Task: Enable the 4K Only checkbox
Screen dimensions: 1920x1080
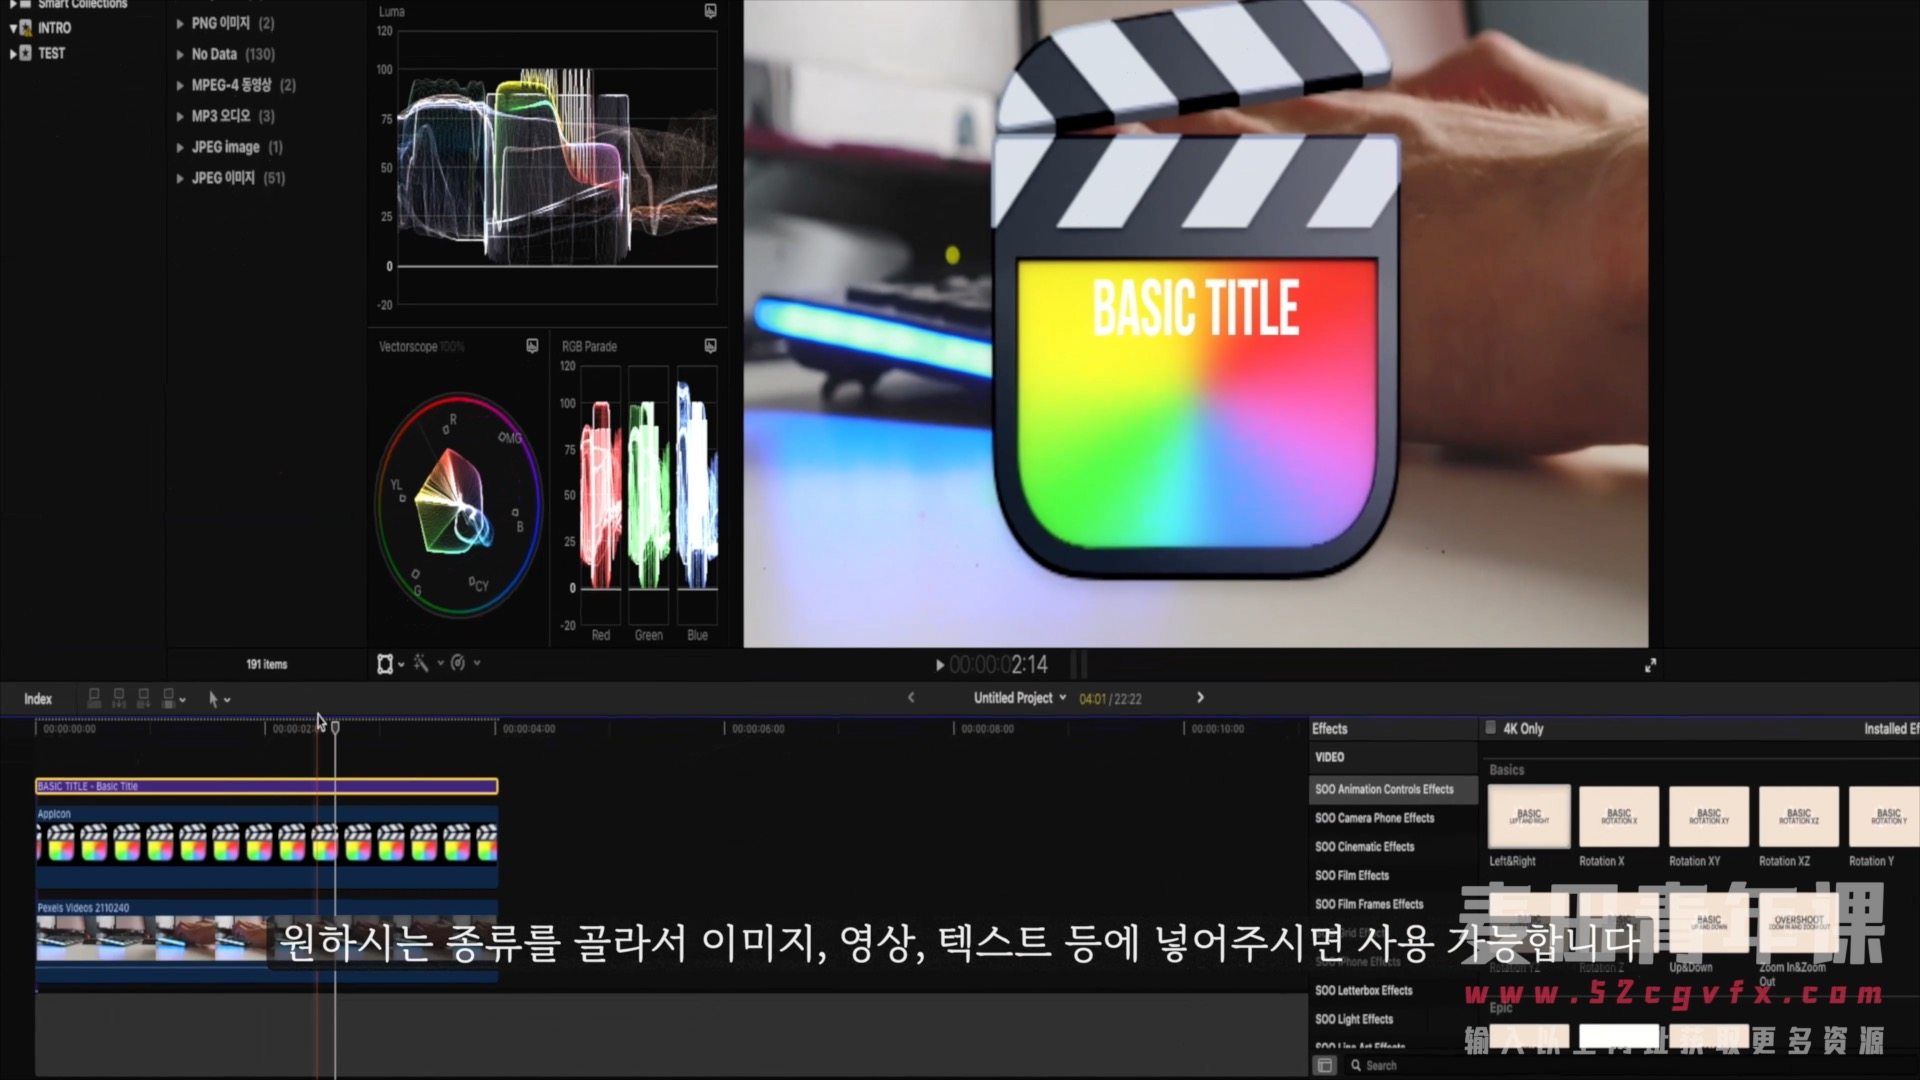Action: pyautogui.click(x=1491, y=728)
